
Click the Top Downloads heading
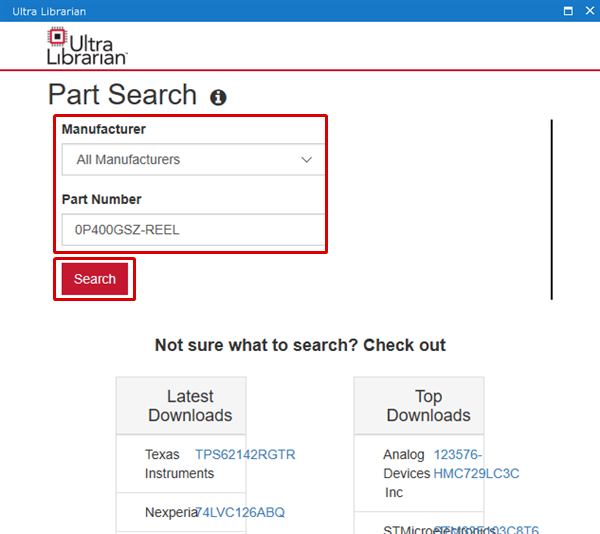pos(429,406)
